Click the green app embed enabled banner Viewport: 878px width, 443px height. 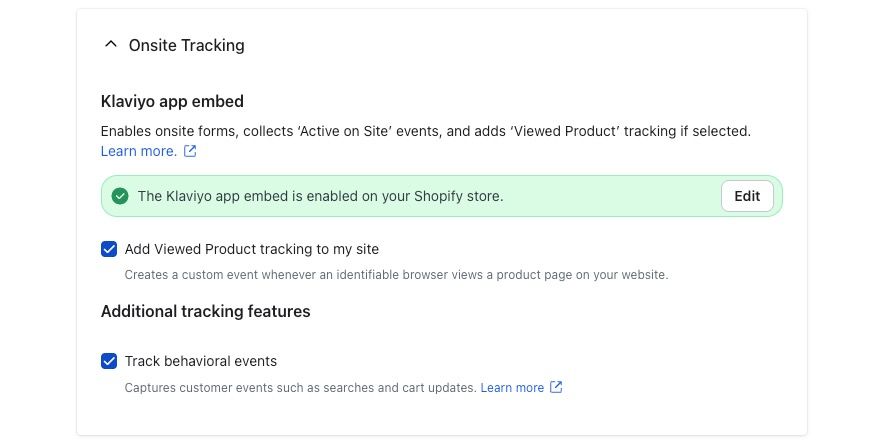click(x=442, y=196)
